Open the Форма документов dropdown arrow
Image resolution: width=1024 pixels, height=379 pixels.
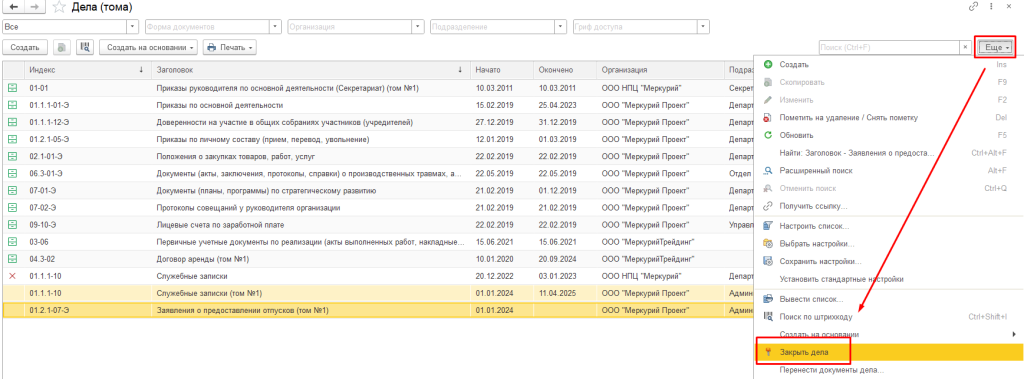(x=276, y=27)
